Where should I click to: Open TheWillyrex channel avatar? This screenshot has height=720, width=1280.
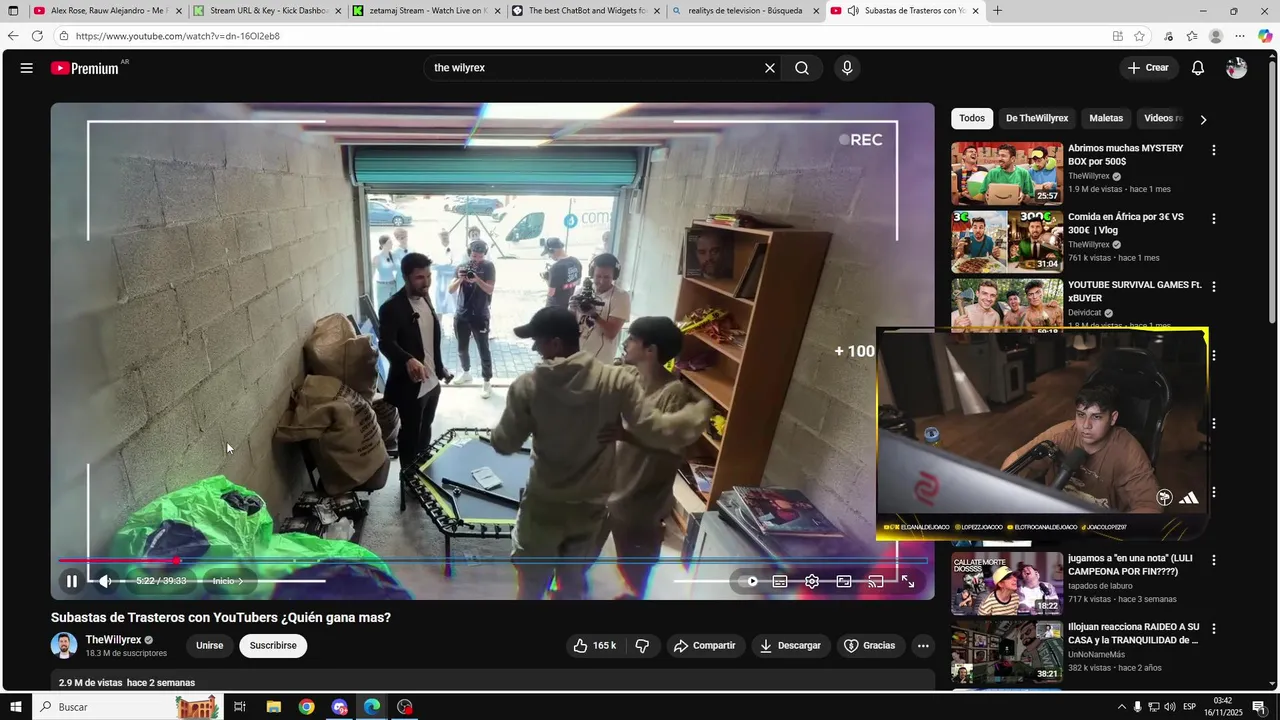(64, 646)
